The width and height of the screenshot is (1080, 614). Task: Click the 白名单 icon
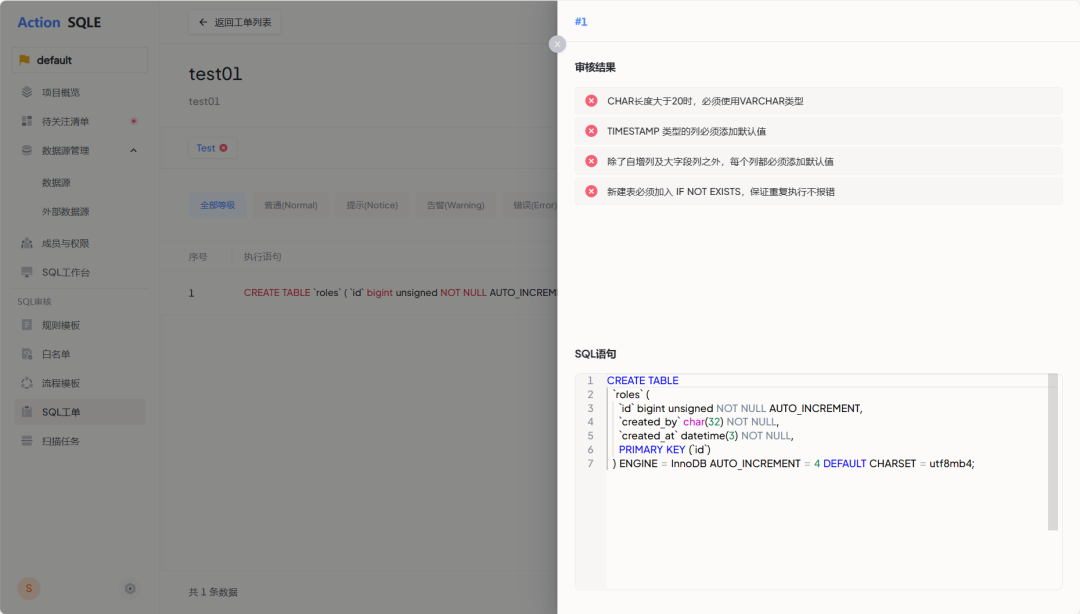pyautogui.click(x=27, y=354)
